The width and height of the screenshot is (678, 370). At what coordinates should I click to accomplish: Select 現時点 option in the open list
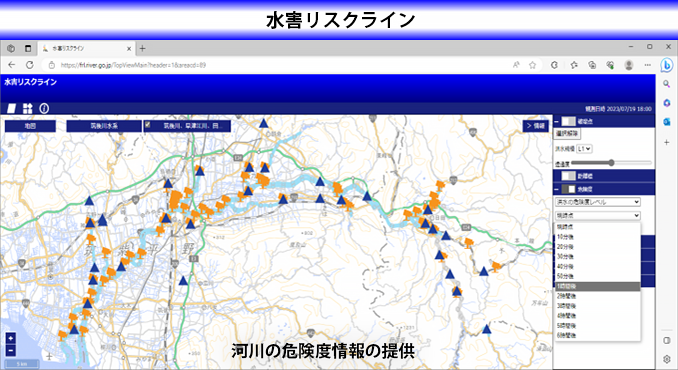[597, 227]
